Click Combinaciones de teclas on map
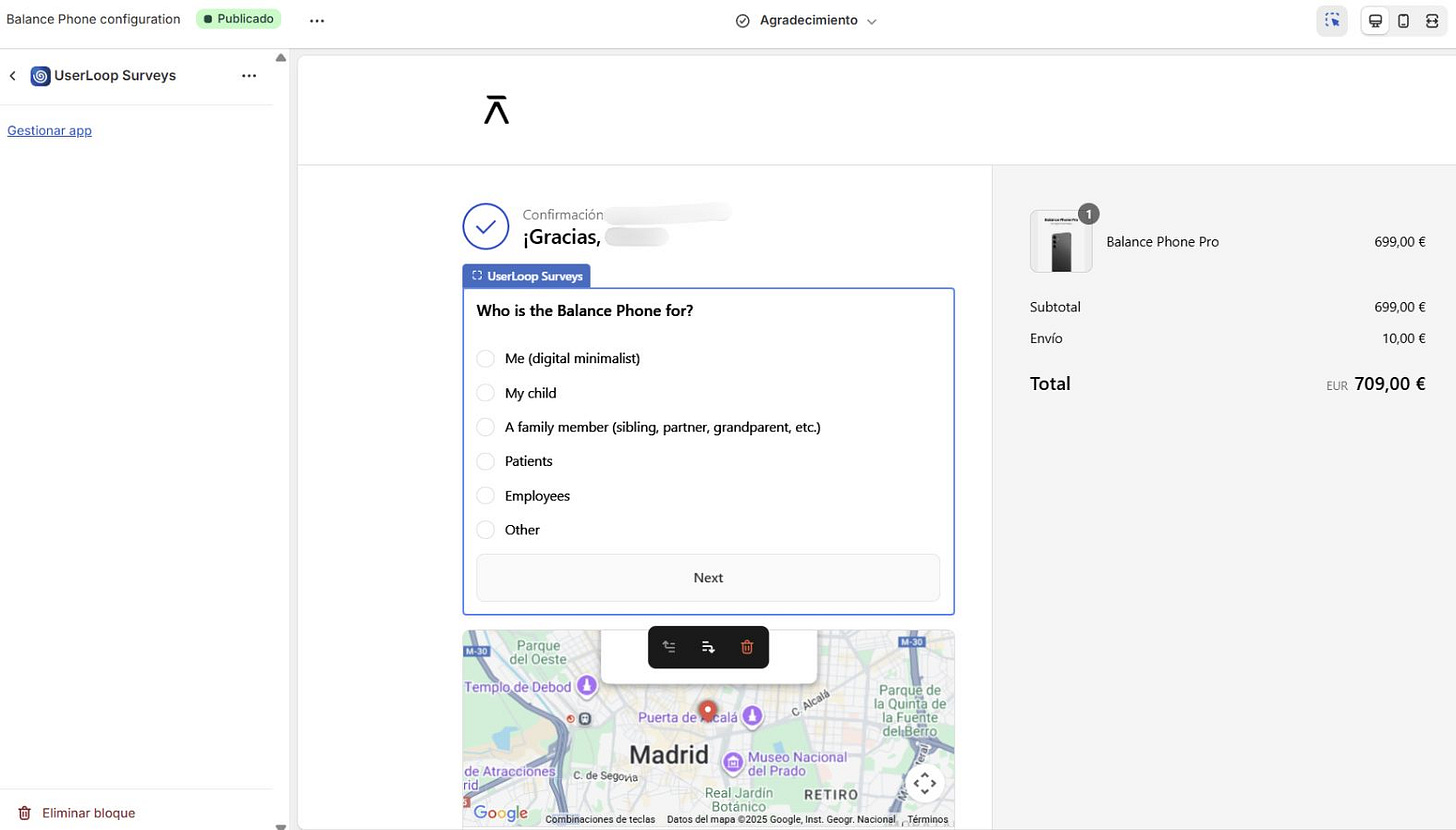This screenshot has width=1456, height=830. [600, 819]
